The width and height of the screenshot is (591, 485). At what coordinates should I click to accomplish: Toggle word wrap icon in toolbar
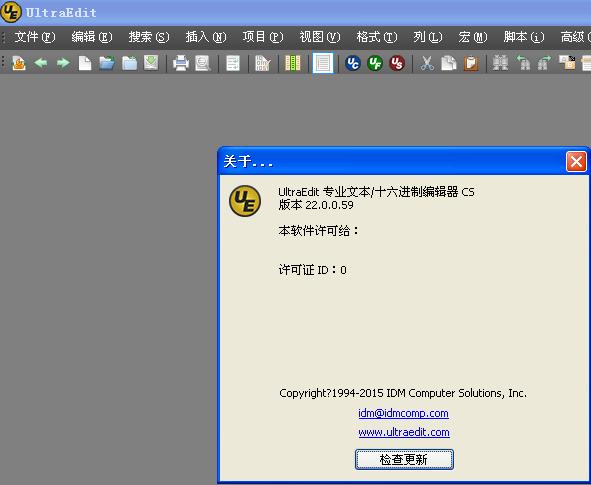point(233,63)
